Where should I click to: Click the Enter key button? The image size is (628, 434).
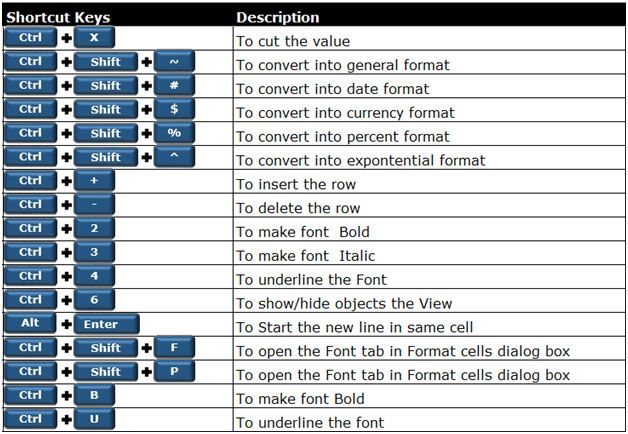[107, 324]
